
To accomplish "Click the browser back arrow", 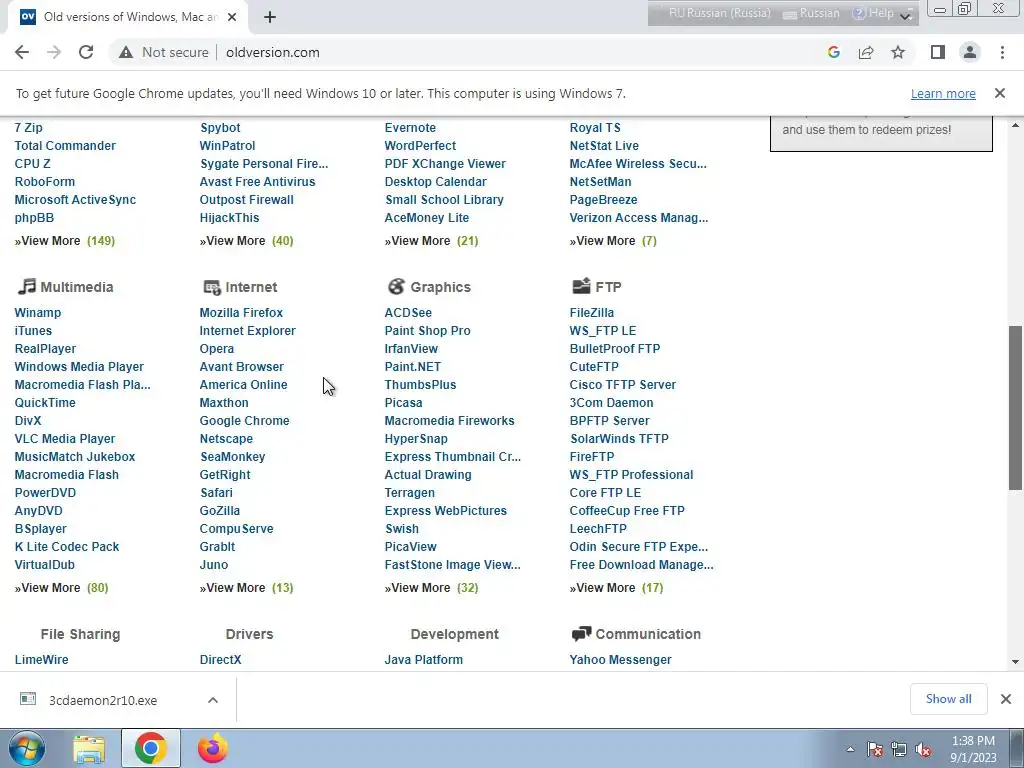I will click(22, 52).
